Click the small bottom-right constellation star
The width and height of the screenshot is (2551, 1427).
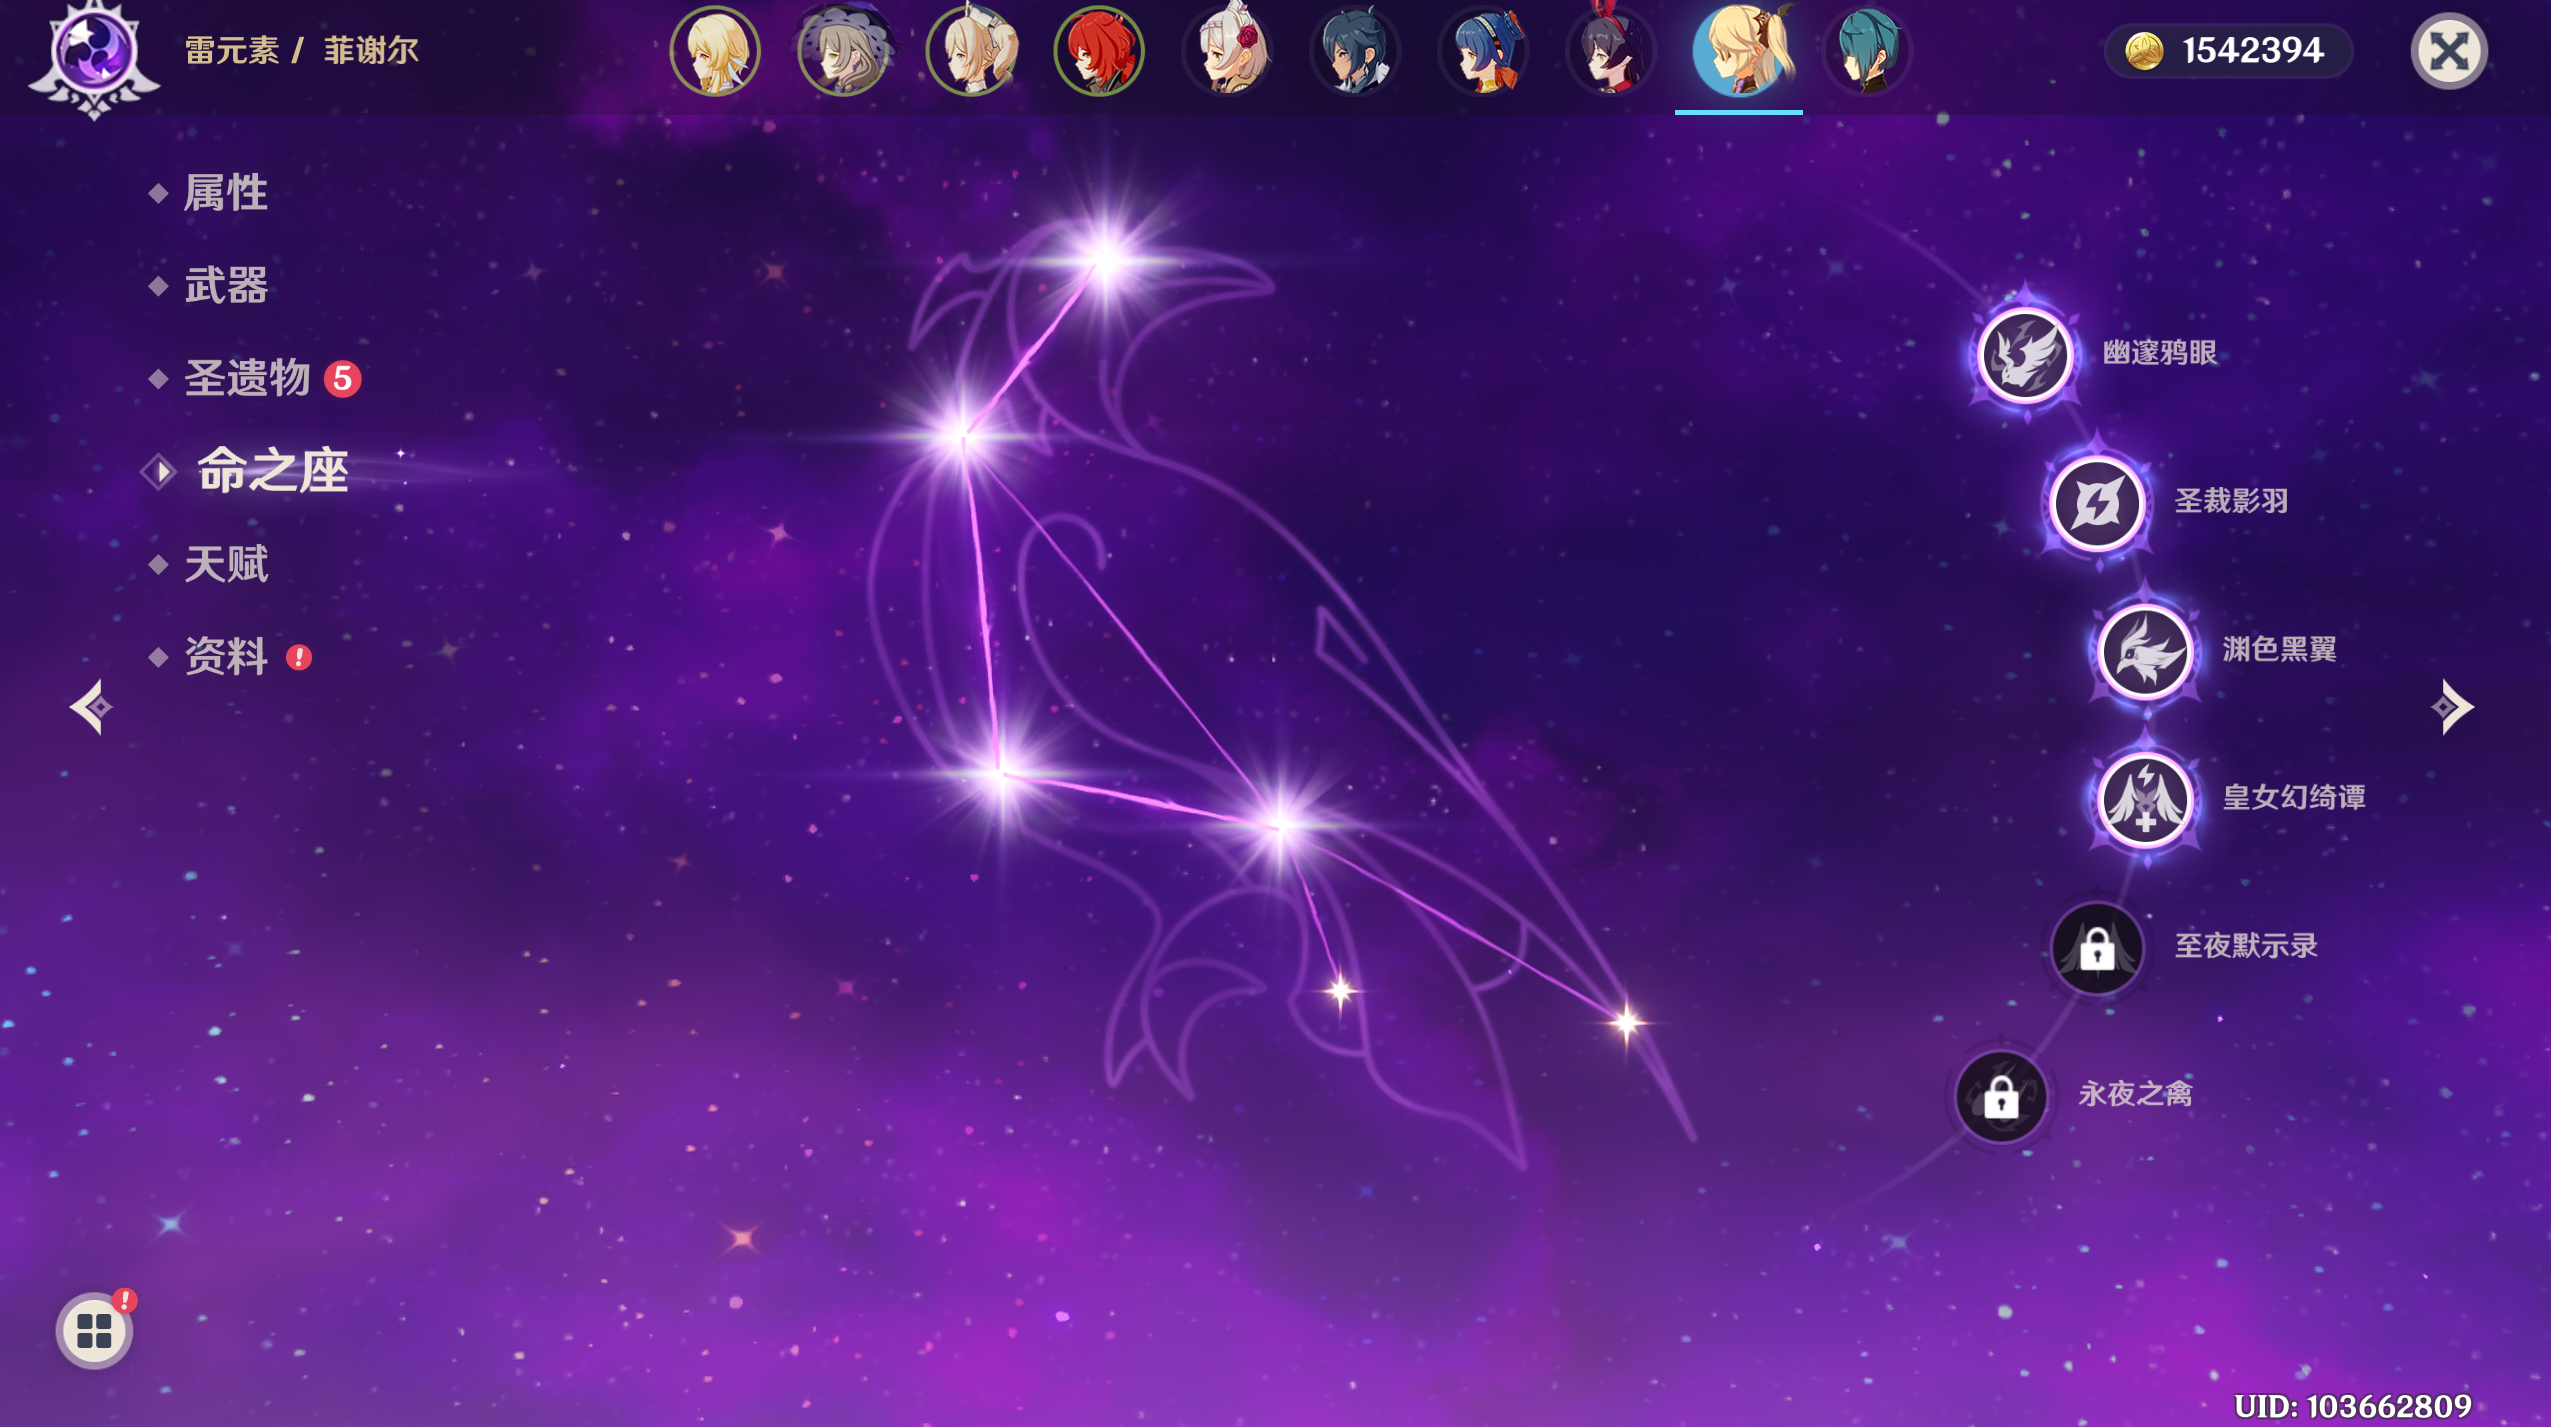(1626, 1022)
